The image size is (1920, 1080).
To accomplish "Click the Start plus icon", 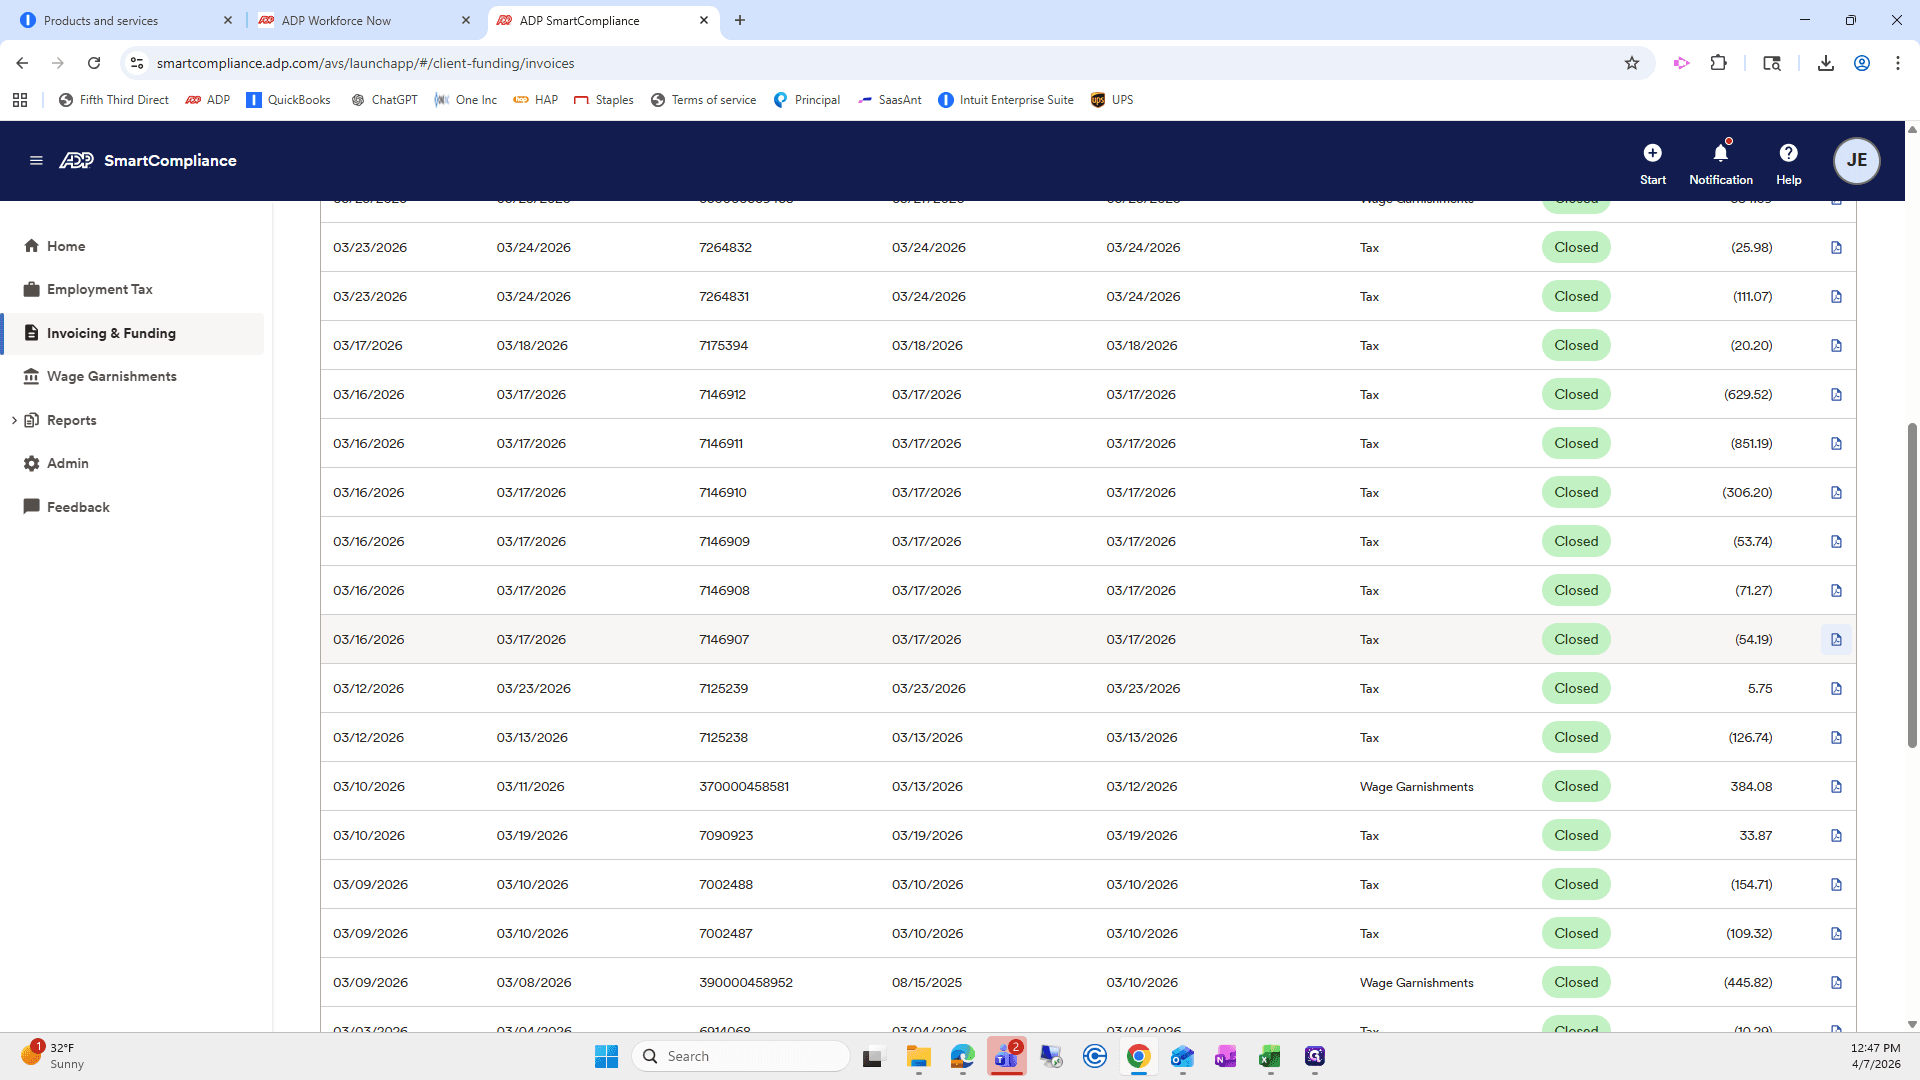I will [1652, 153].
